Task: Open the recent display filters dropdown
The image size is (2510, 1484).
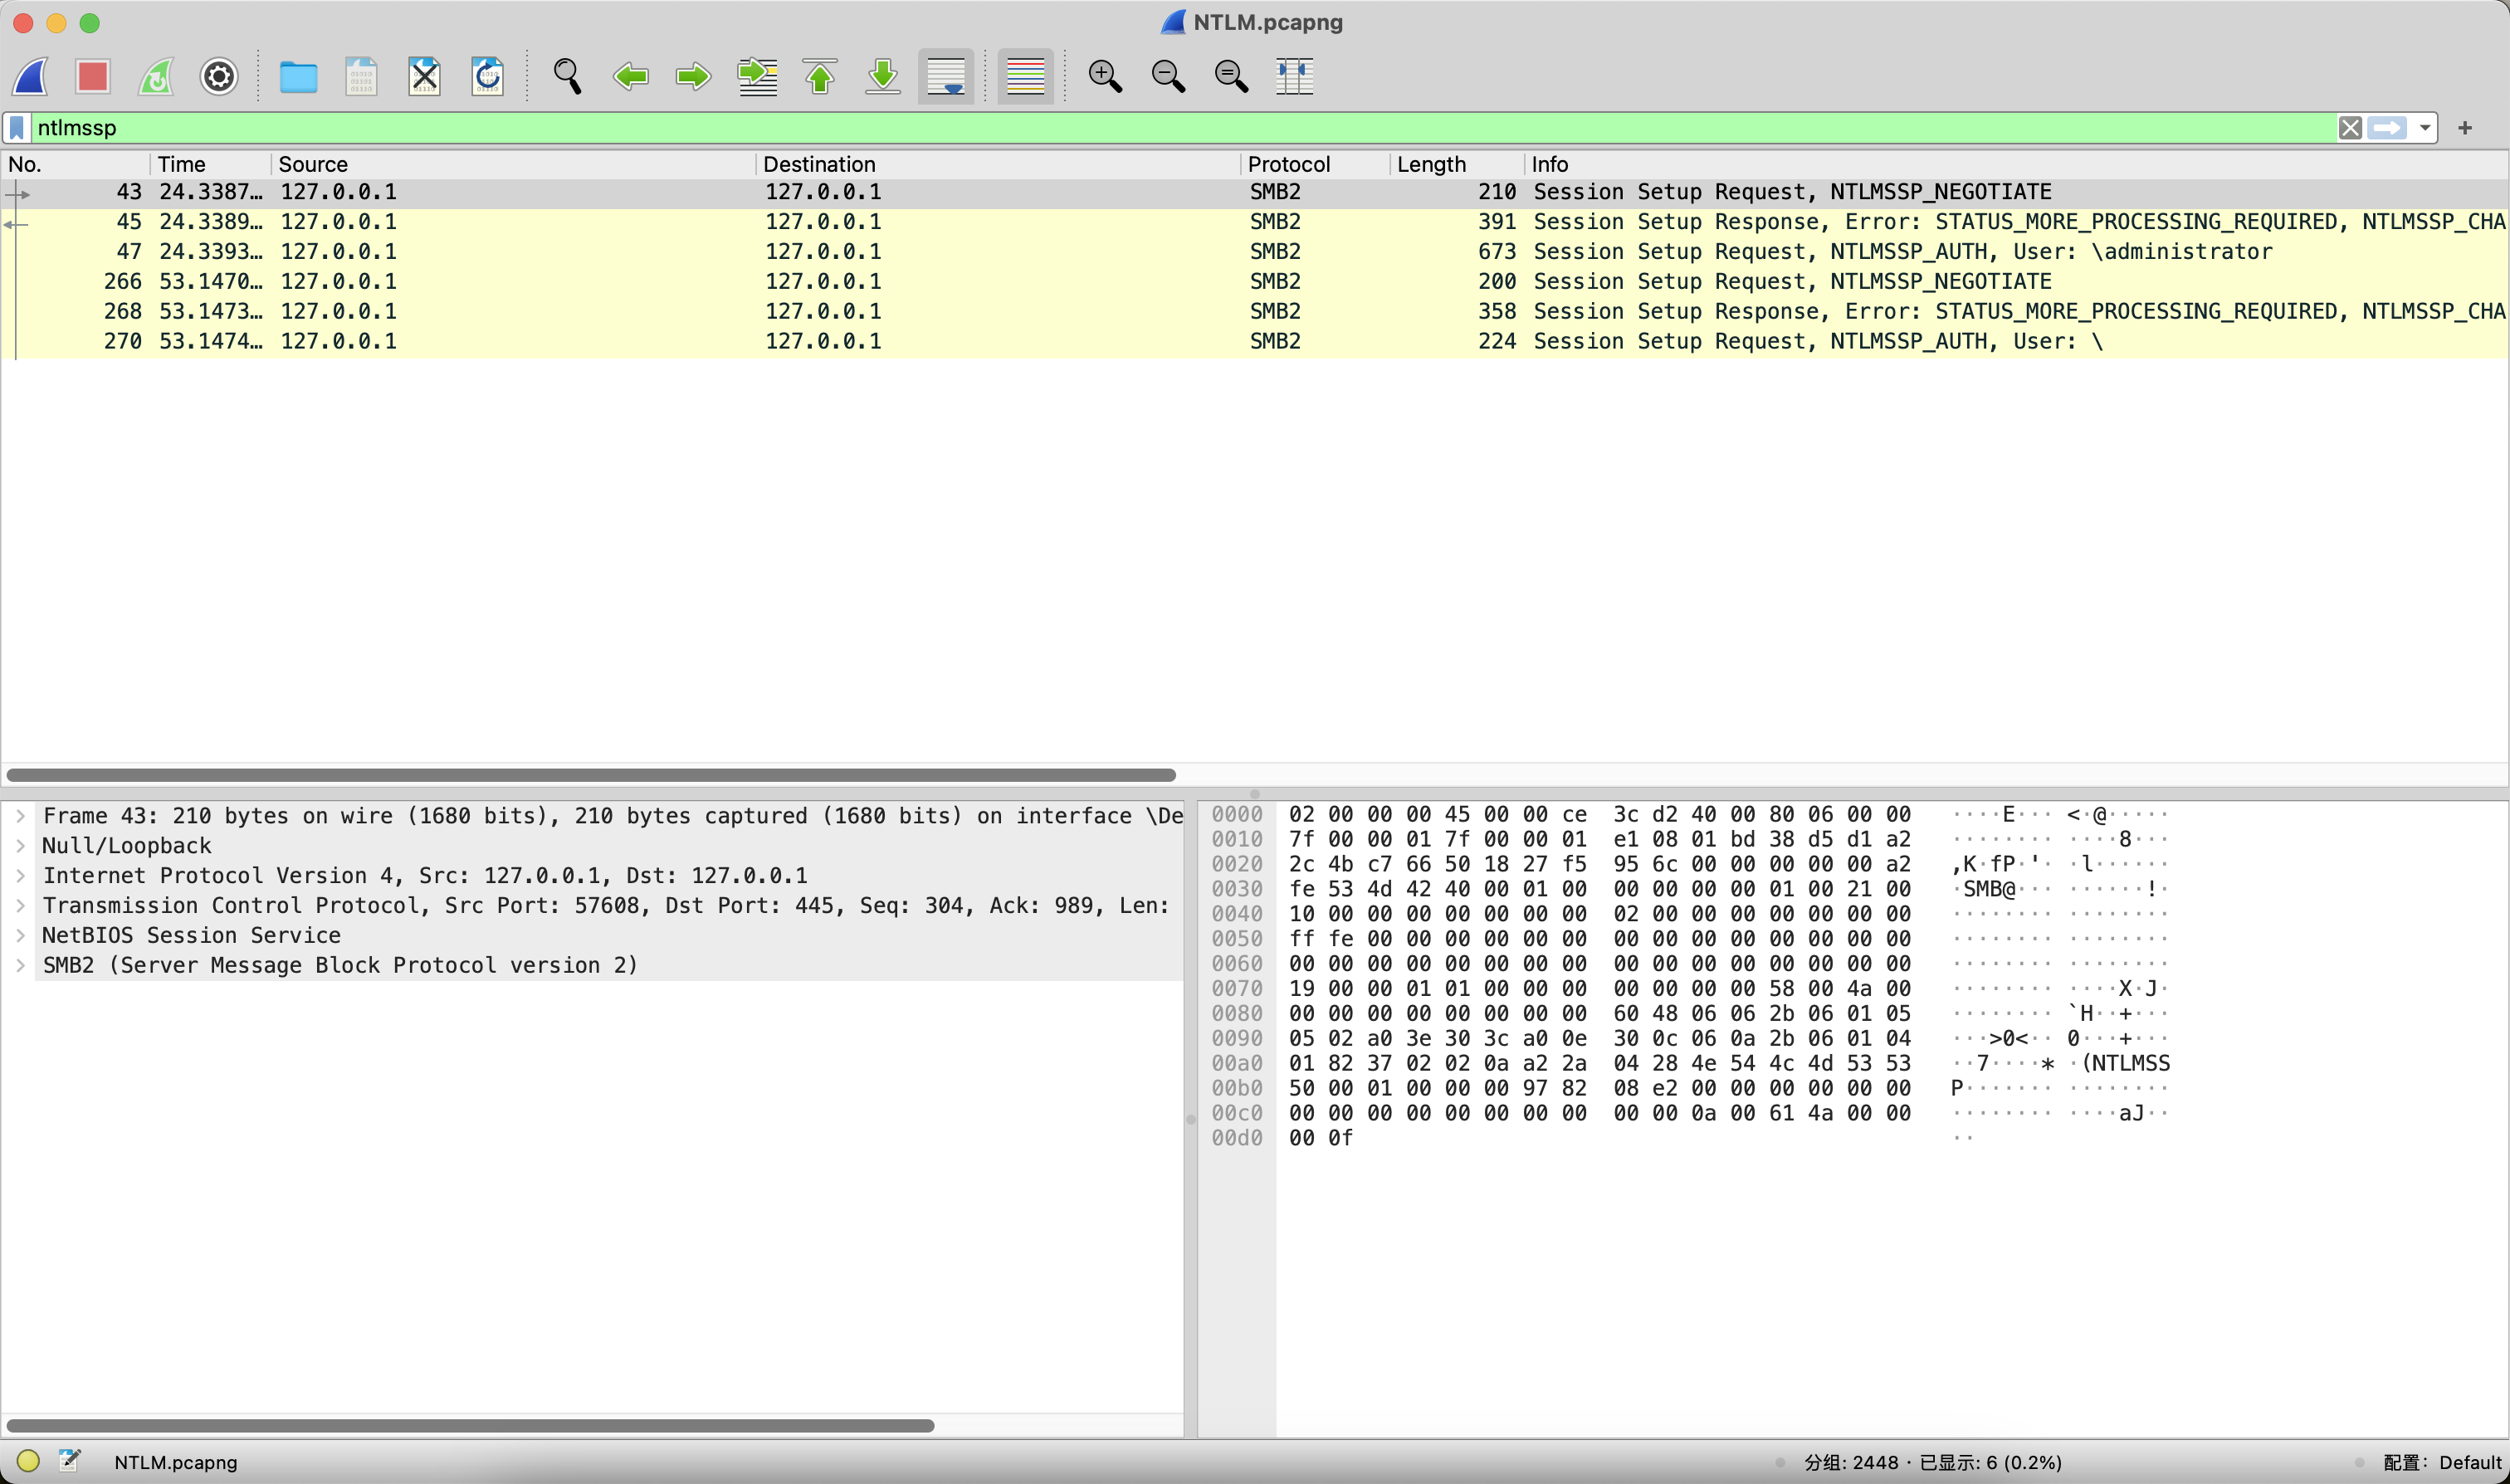Action: 2425,128
